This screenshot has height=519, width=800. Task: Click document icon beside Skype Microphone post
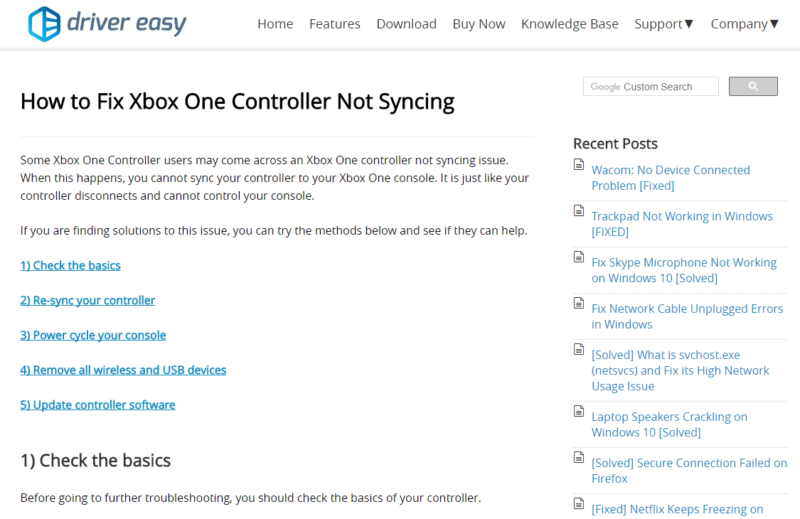579,257
